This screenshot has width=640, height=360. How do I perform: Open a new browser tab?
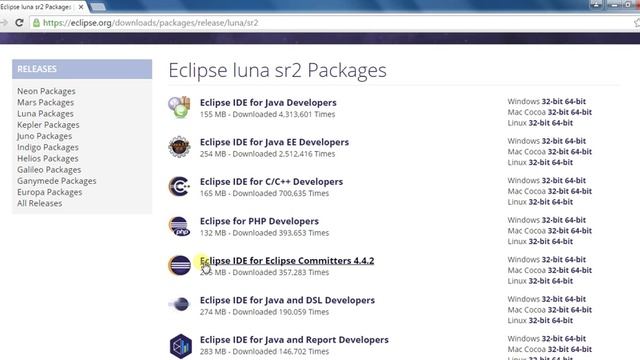point(98,7)
